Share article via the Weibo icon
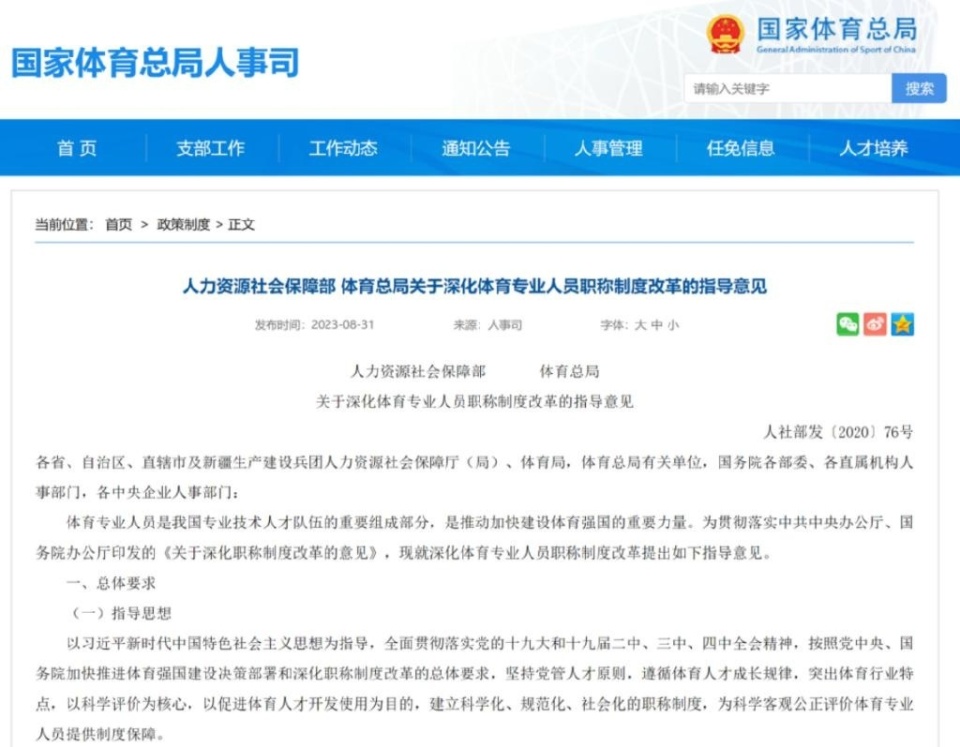 pos(875,324)
